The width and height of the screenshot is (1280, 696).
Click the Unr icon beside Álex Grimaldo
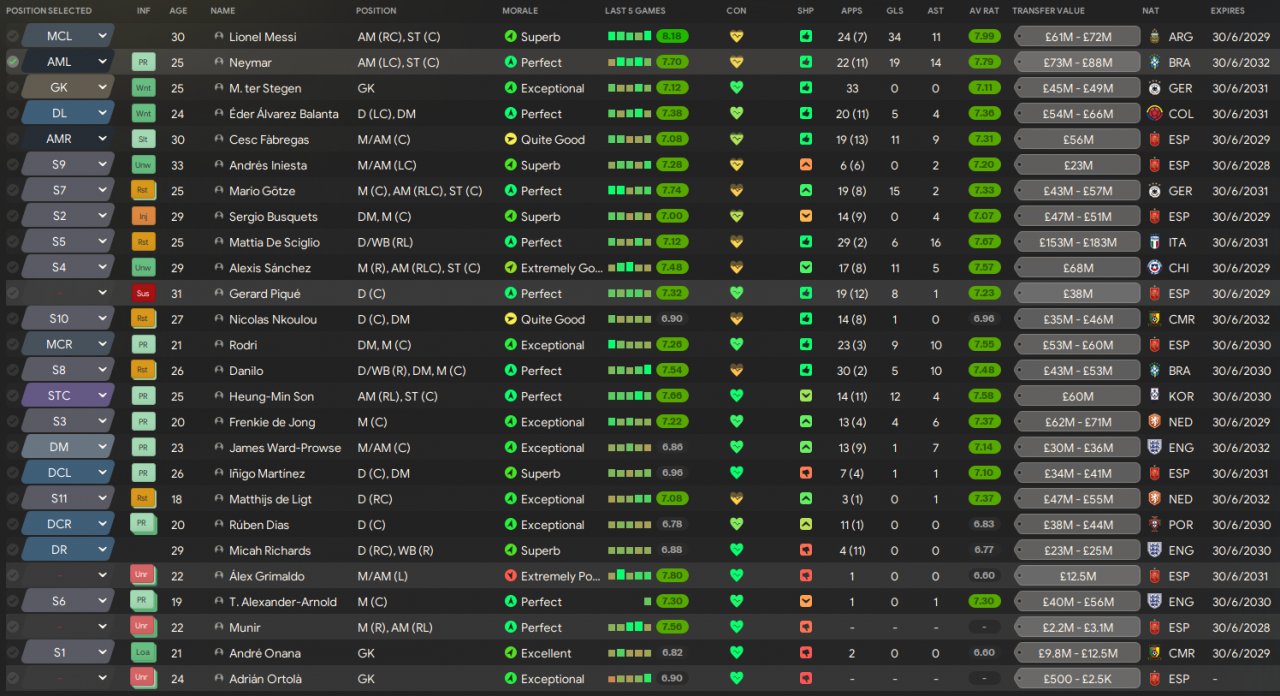coord(144,576)
